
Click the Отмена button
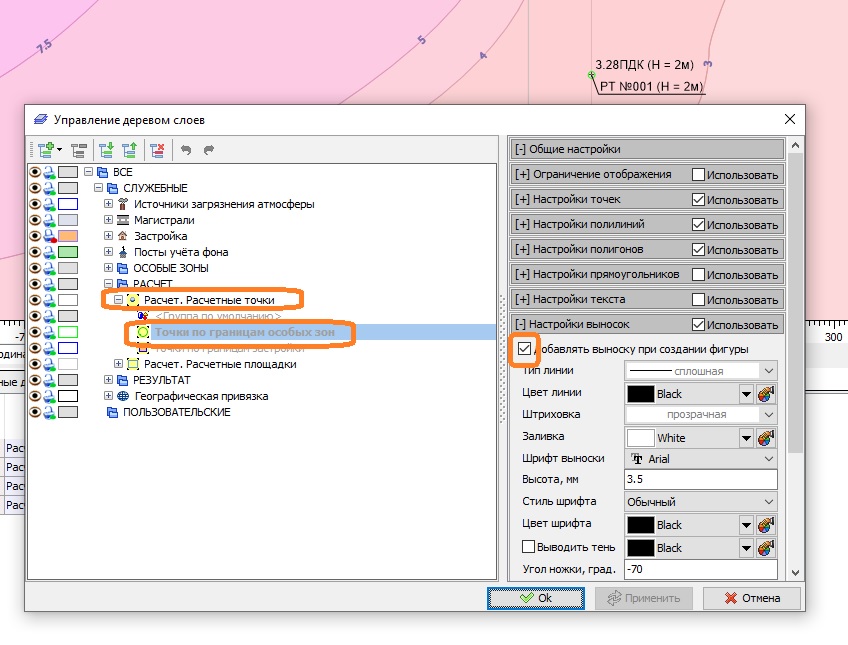click(751, 598)
